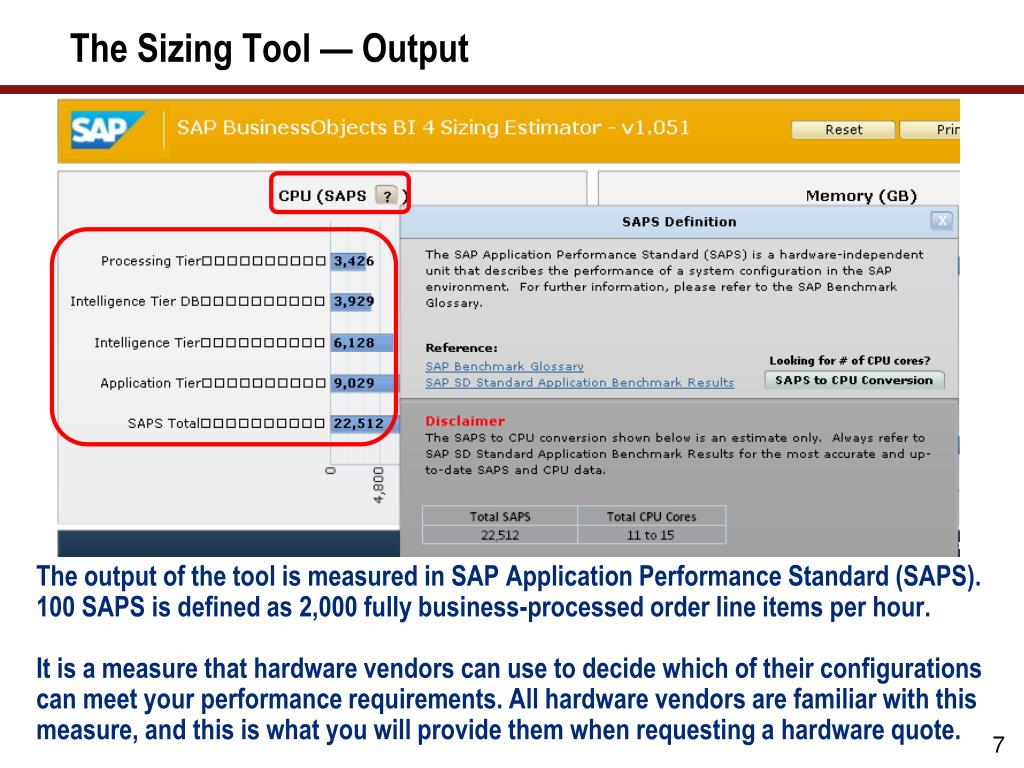Open SAP SD Standard Application Benchmark Results link
This screenshot has width=1024, height=768.
(x=580, y=383)
